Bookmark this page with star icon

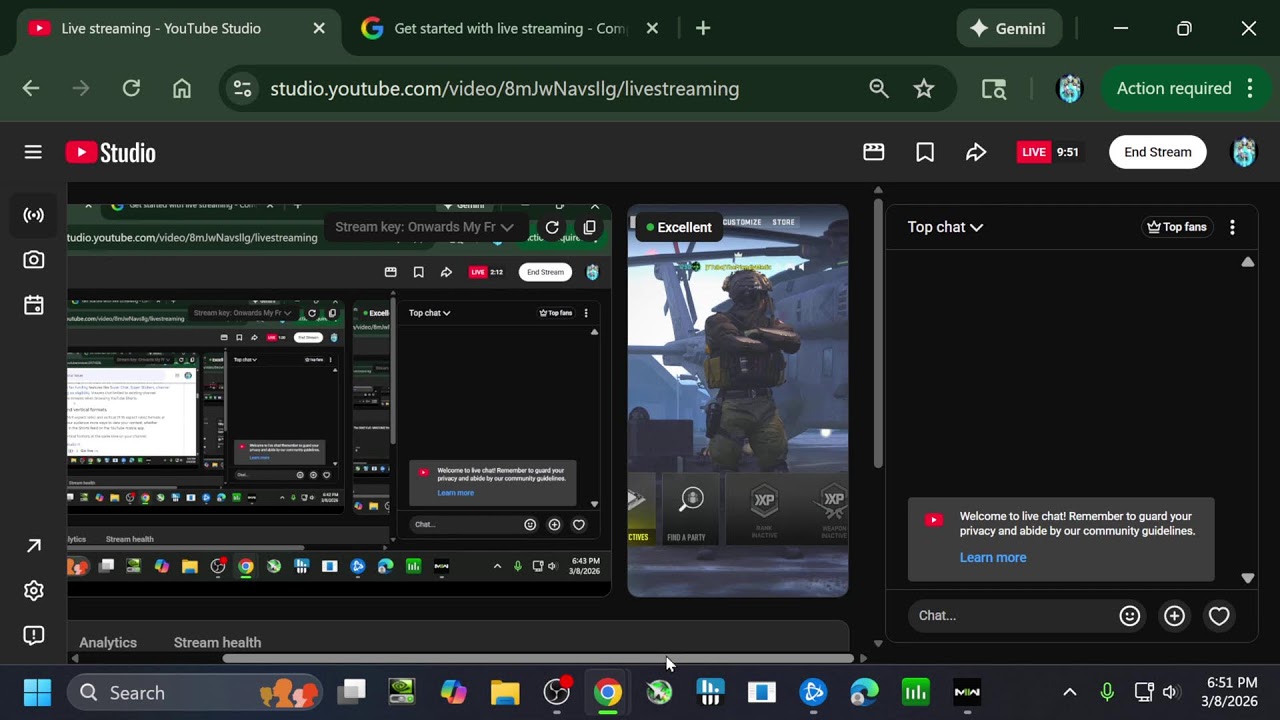(924, 89)
